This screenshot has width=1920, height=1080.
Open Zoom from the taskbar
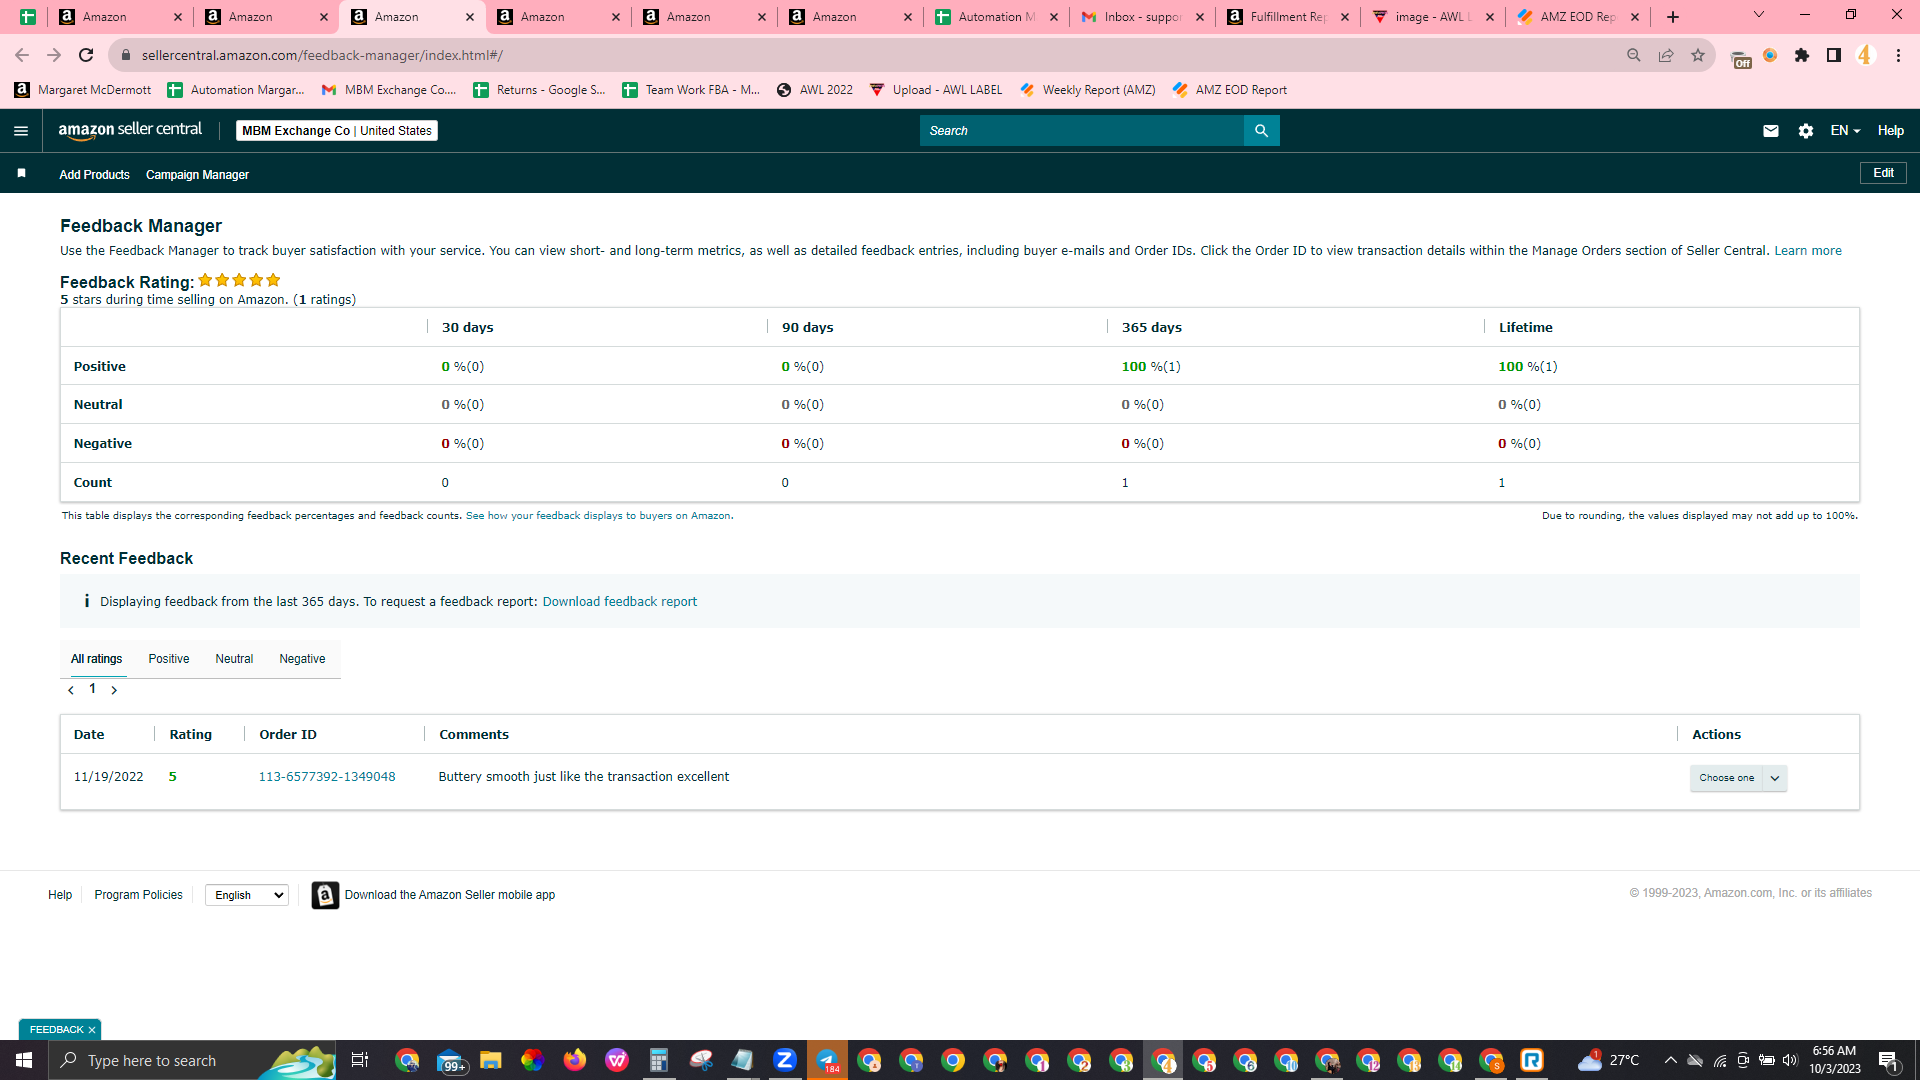[785, 1060]
